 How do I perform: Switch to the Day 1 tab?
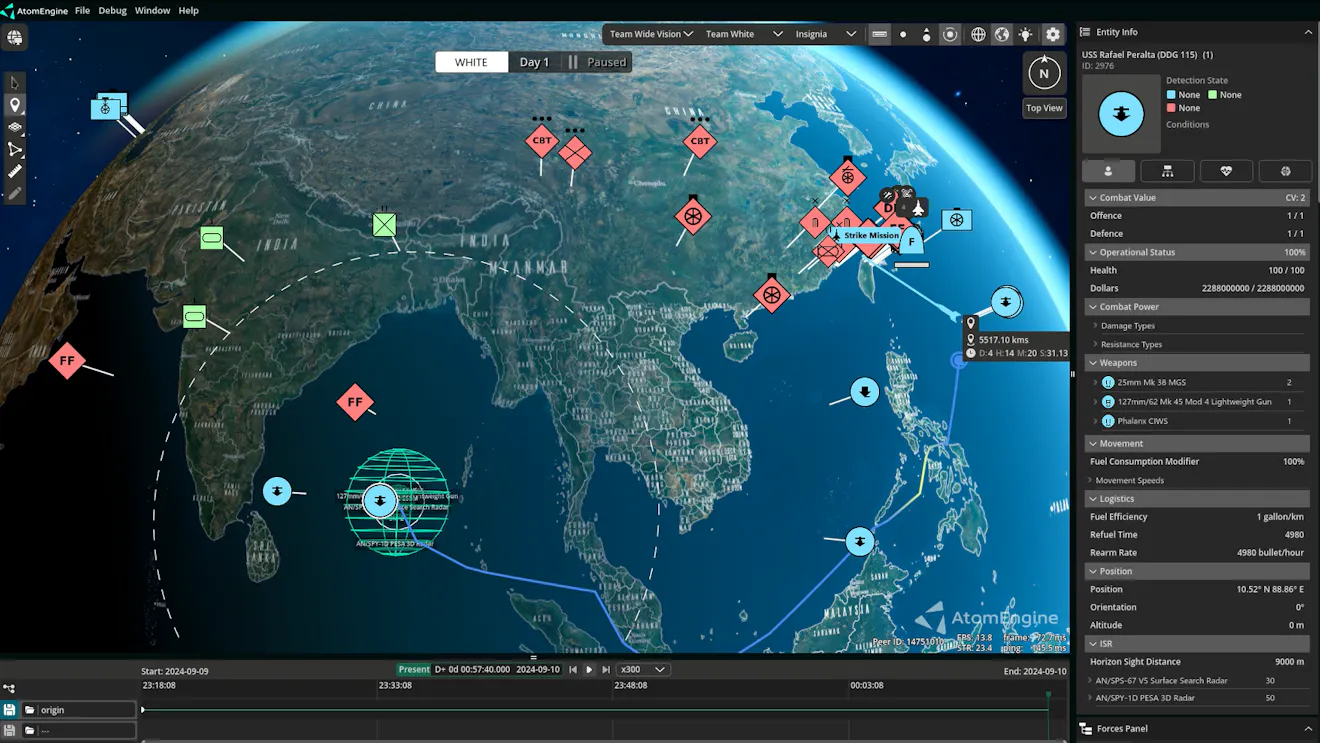tap(534, 61)
